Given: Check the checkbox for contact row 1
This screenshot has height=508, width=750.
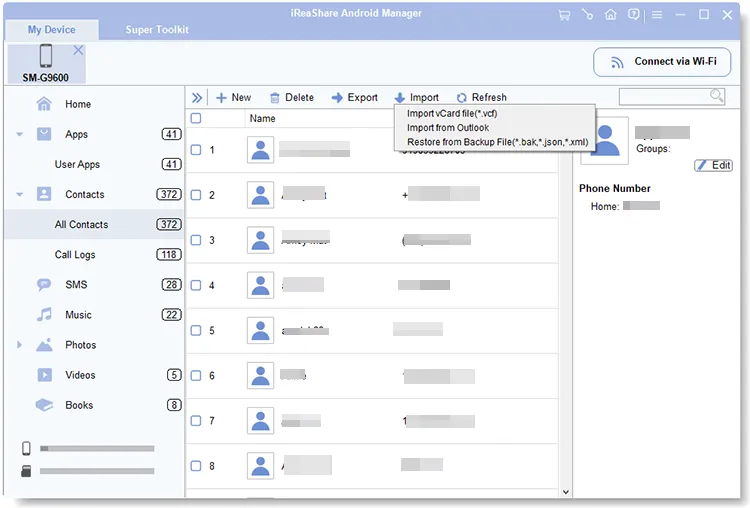Looking at the screenshot, I should (x=196, y=150).
